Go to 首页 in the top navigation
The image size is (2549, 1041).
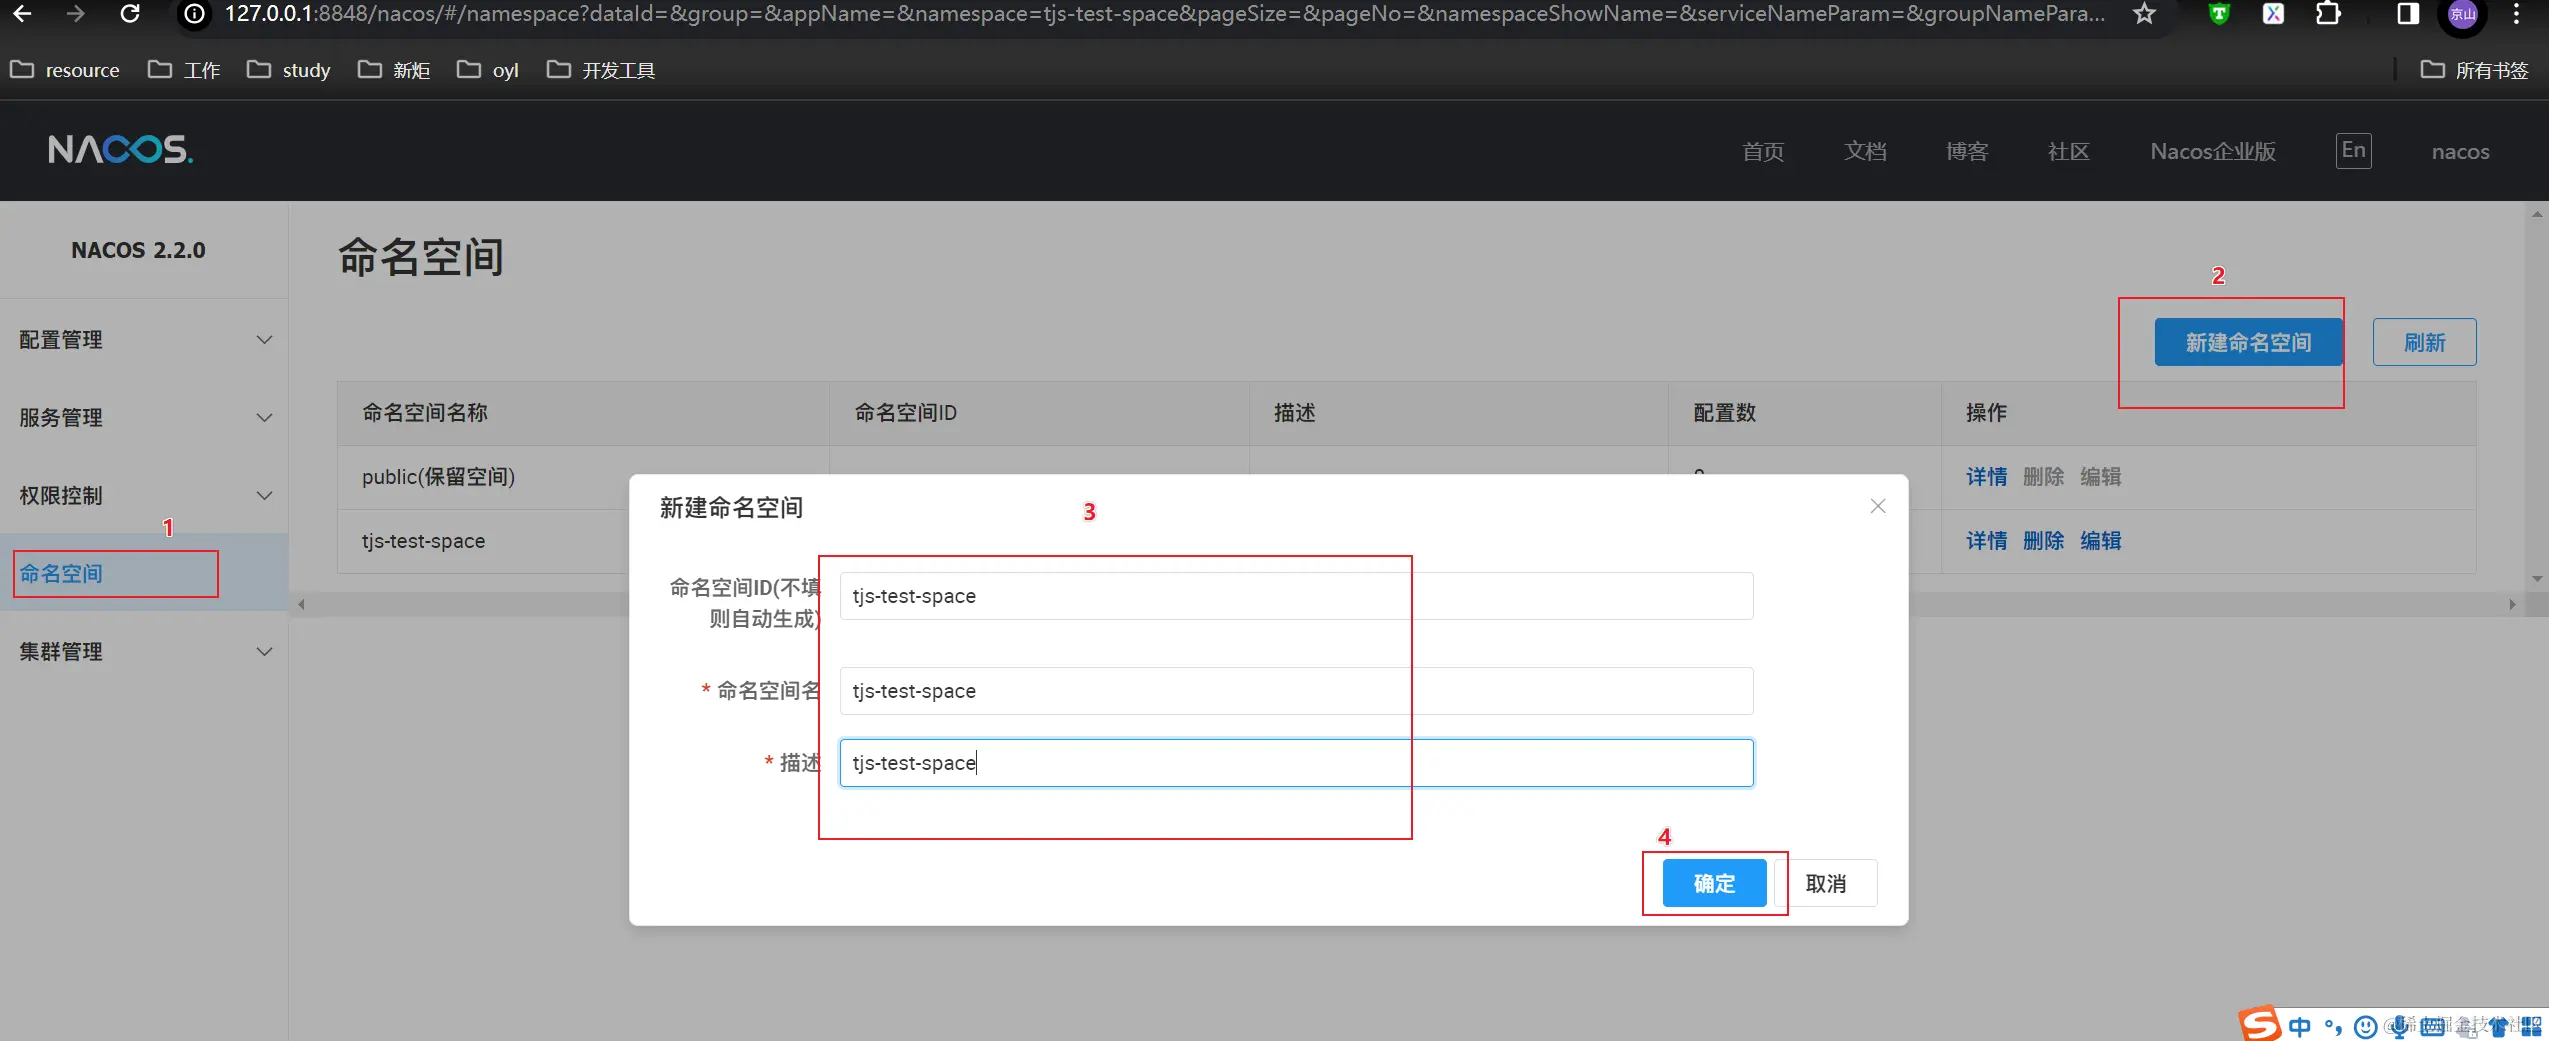[x=1763, y=152]
